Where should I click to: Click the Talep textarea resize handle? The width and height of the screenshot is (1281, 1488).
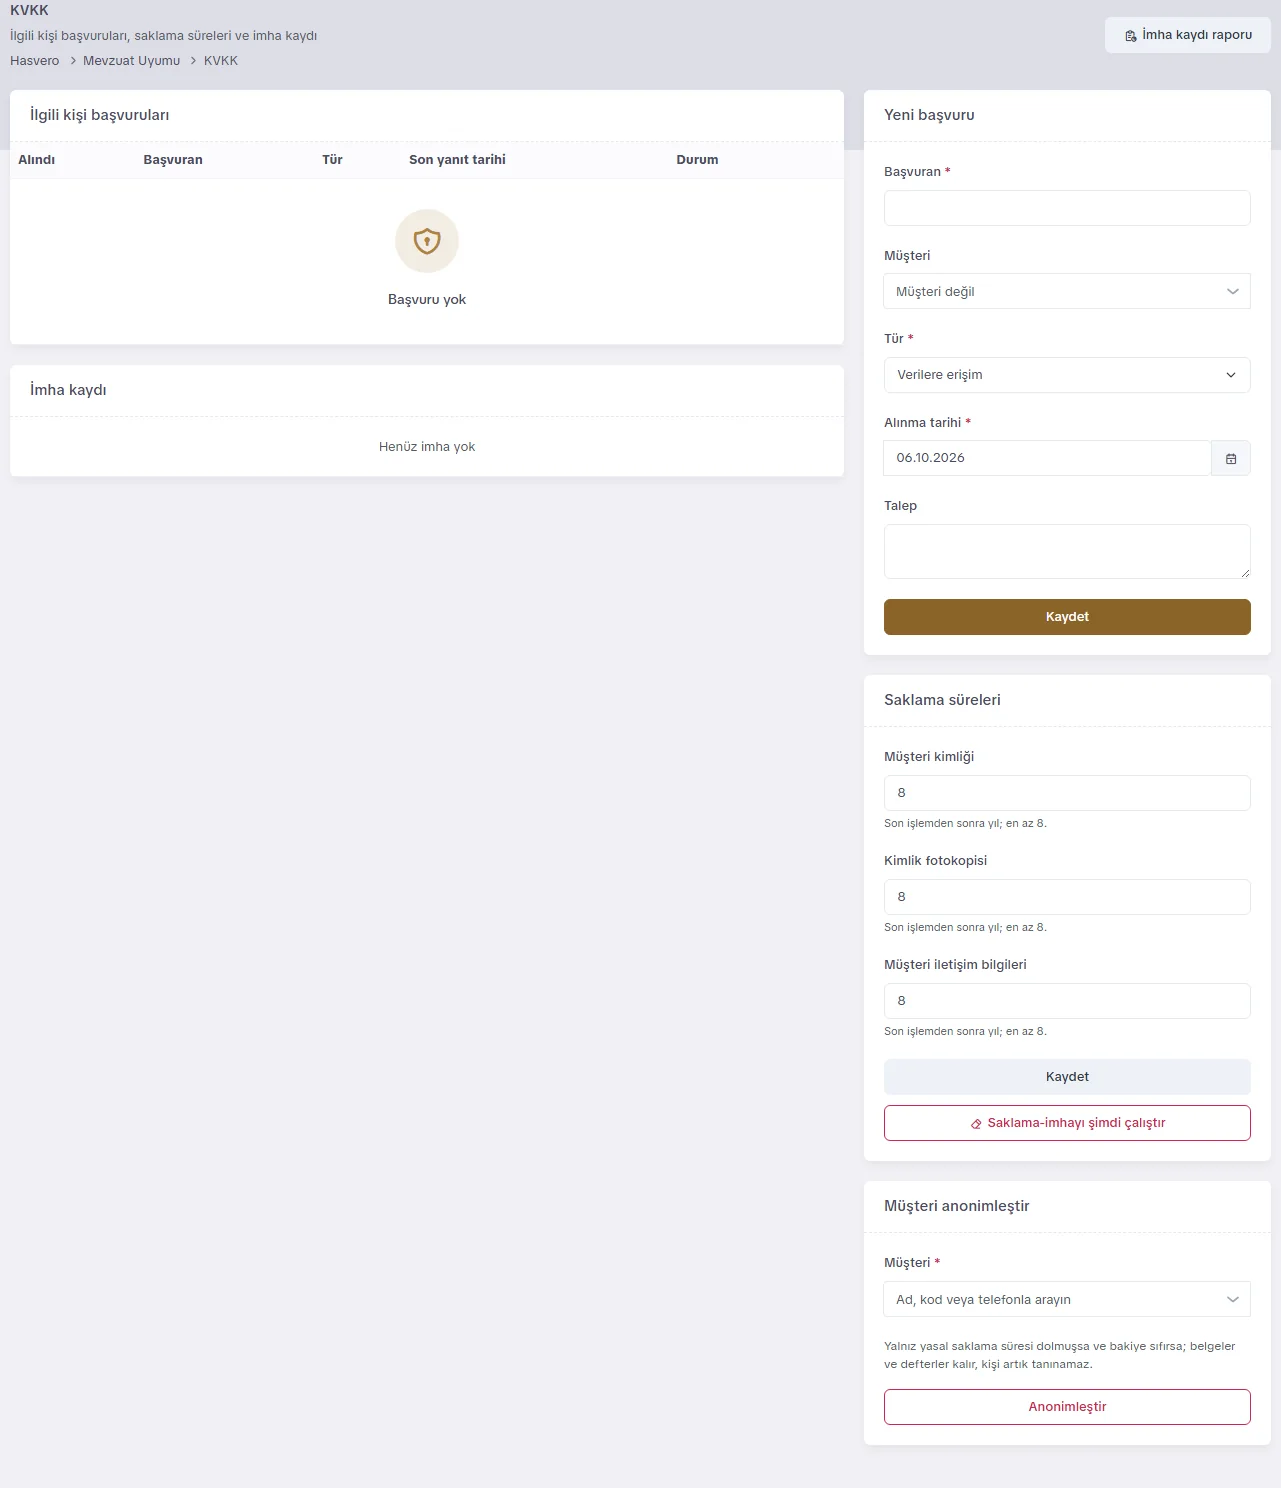pyautogui.click(x=1245, y=573)
